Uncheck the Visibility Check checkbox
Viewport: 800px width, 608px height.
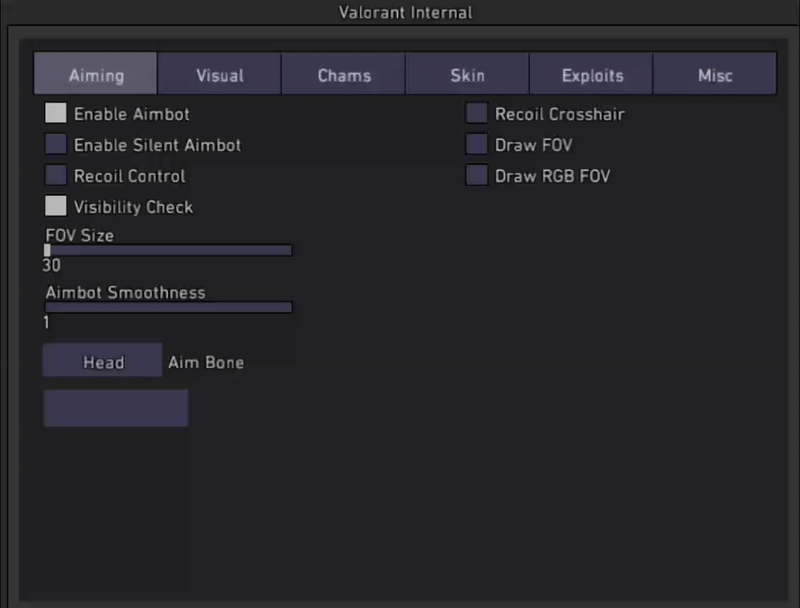pos(56,207)
